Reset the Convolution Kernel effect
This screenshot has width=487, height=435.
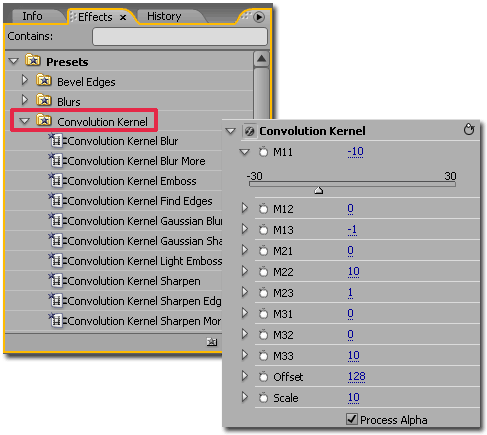[469, 129]
